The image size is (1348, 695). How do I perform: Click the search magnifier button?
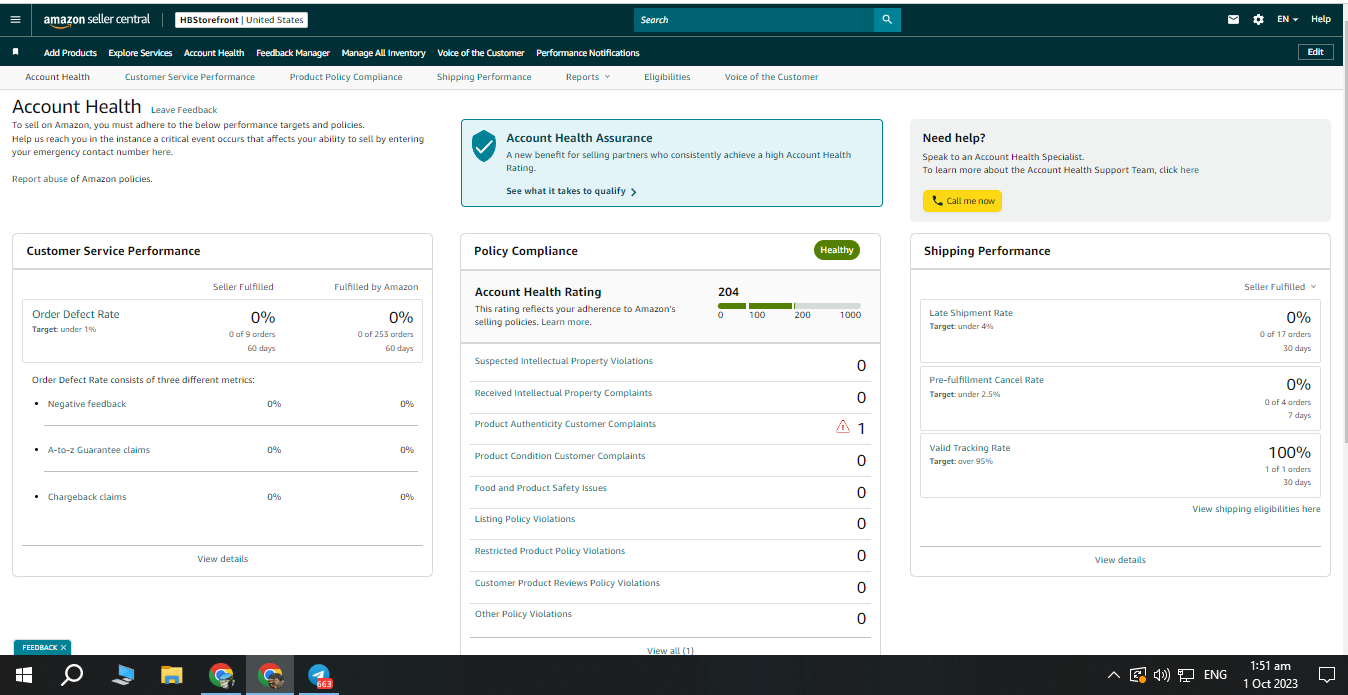pos(887,19)
